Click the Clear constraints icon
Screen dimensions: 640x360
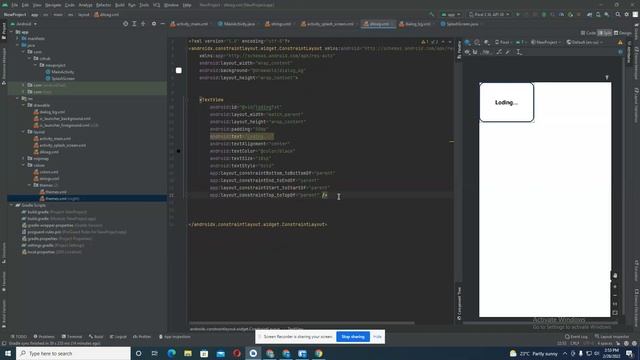tap(499, 52)
